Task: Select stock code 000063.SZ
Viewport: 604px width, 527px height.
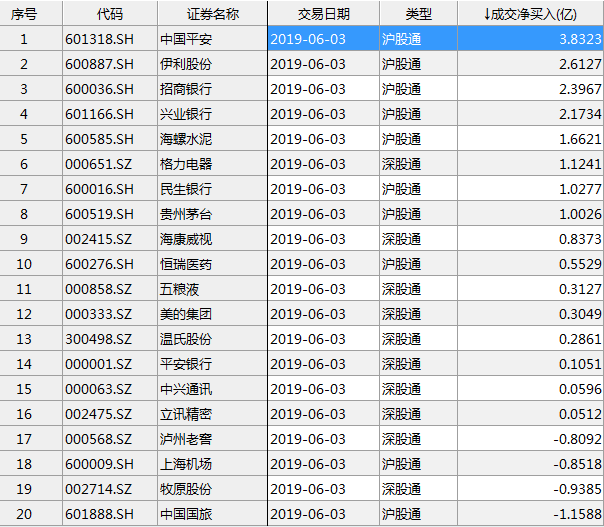Action: [x=110, y=389]
